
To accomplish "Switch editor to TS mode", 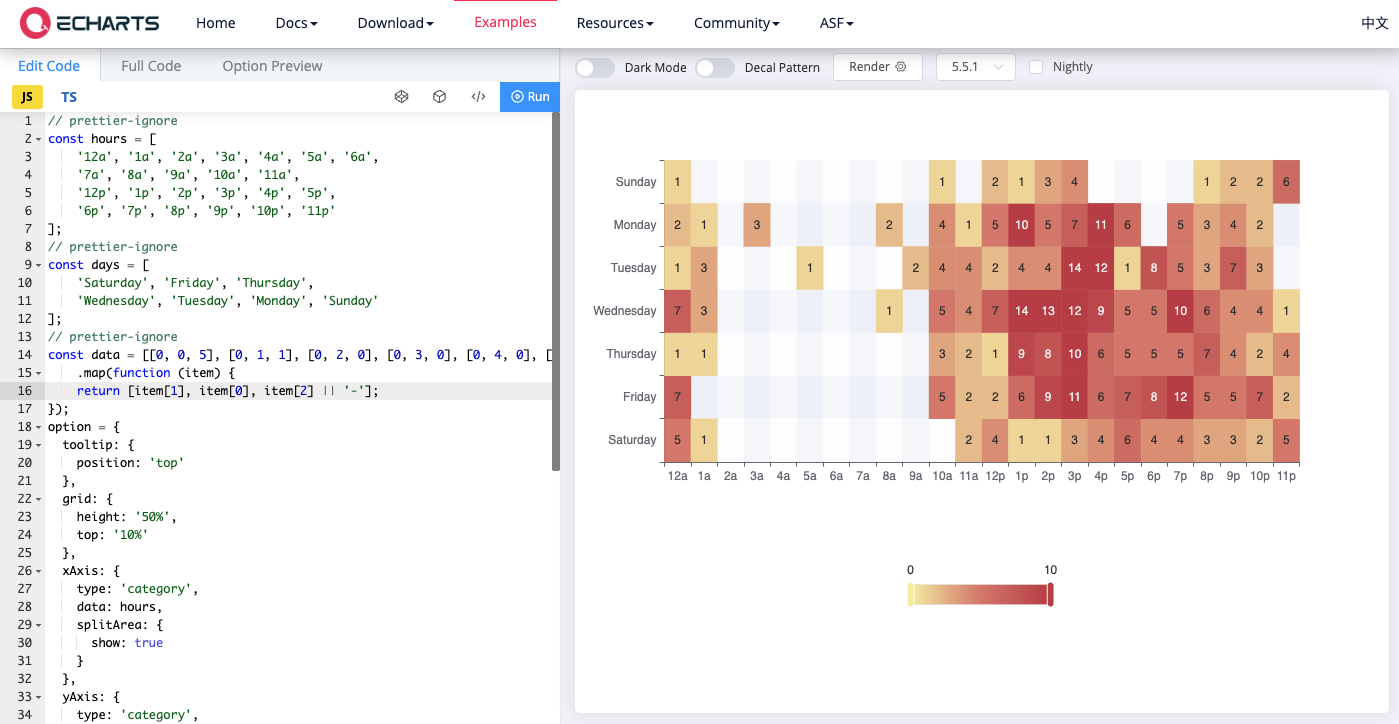I will 69,97.
